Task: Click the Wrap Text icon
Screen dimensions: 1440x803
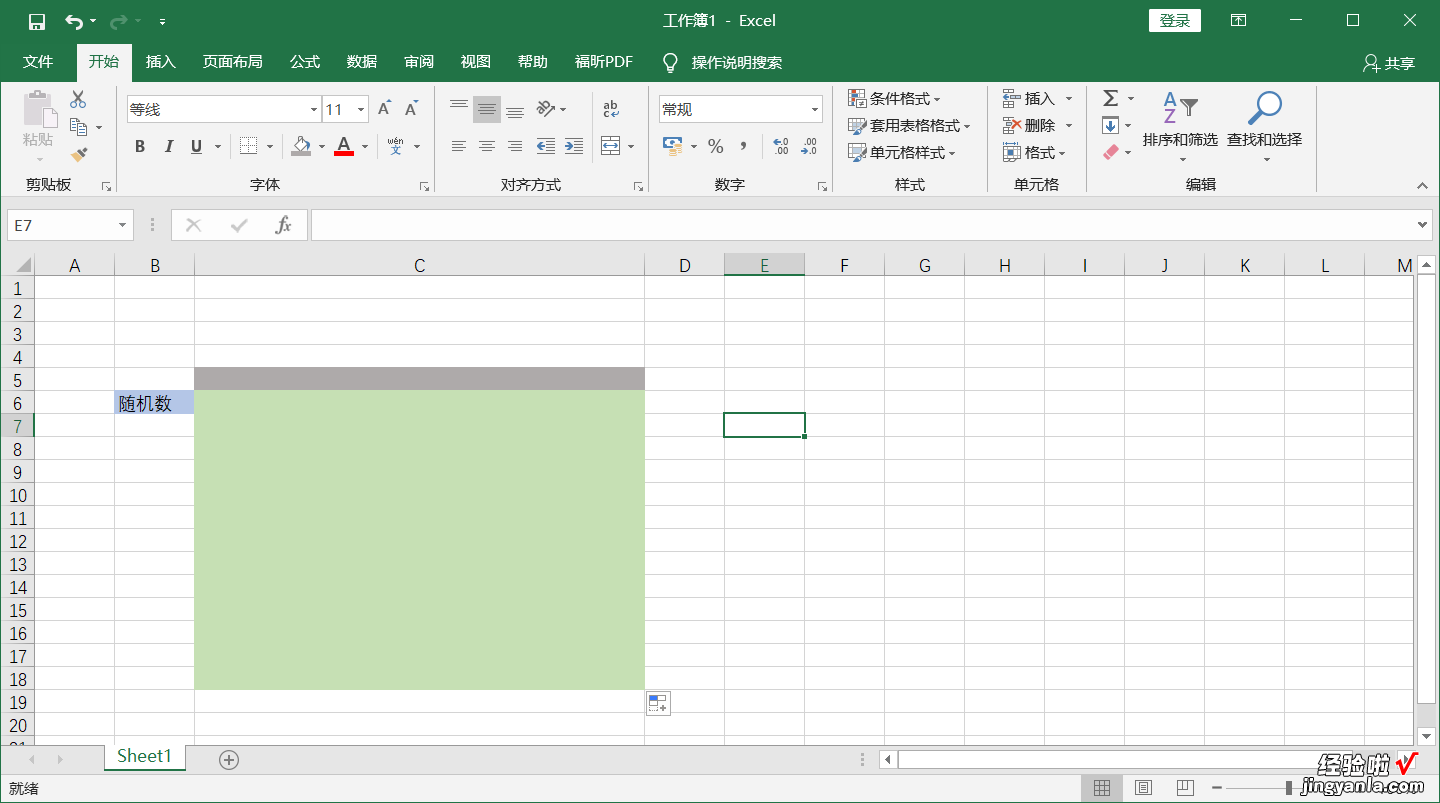Action: coord(610,109)
